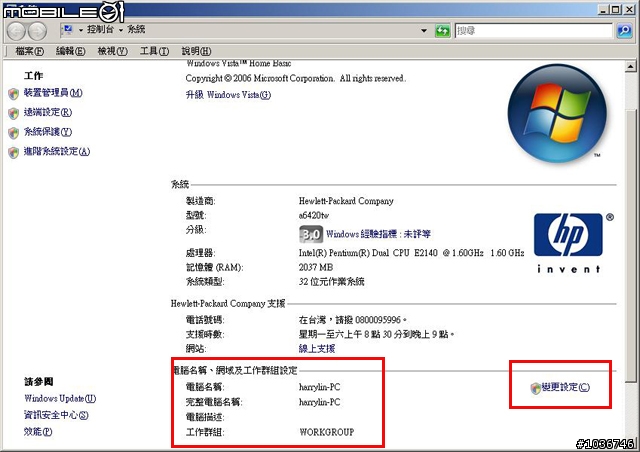Image resolution: width=640 pixels, height=452 pixels.
Task: Click 系統 breadcrumb in address bar
Action: tap(136, 29)
